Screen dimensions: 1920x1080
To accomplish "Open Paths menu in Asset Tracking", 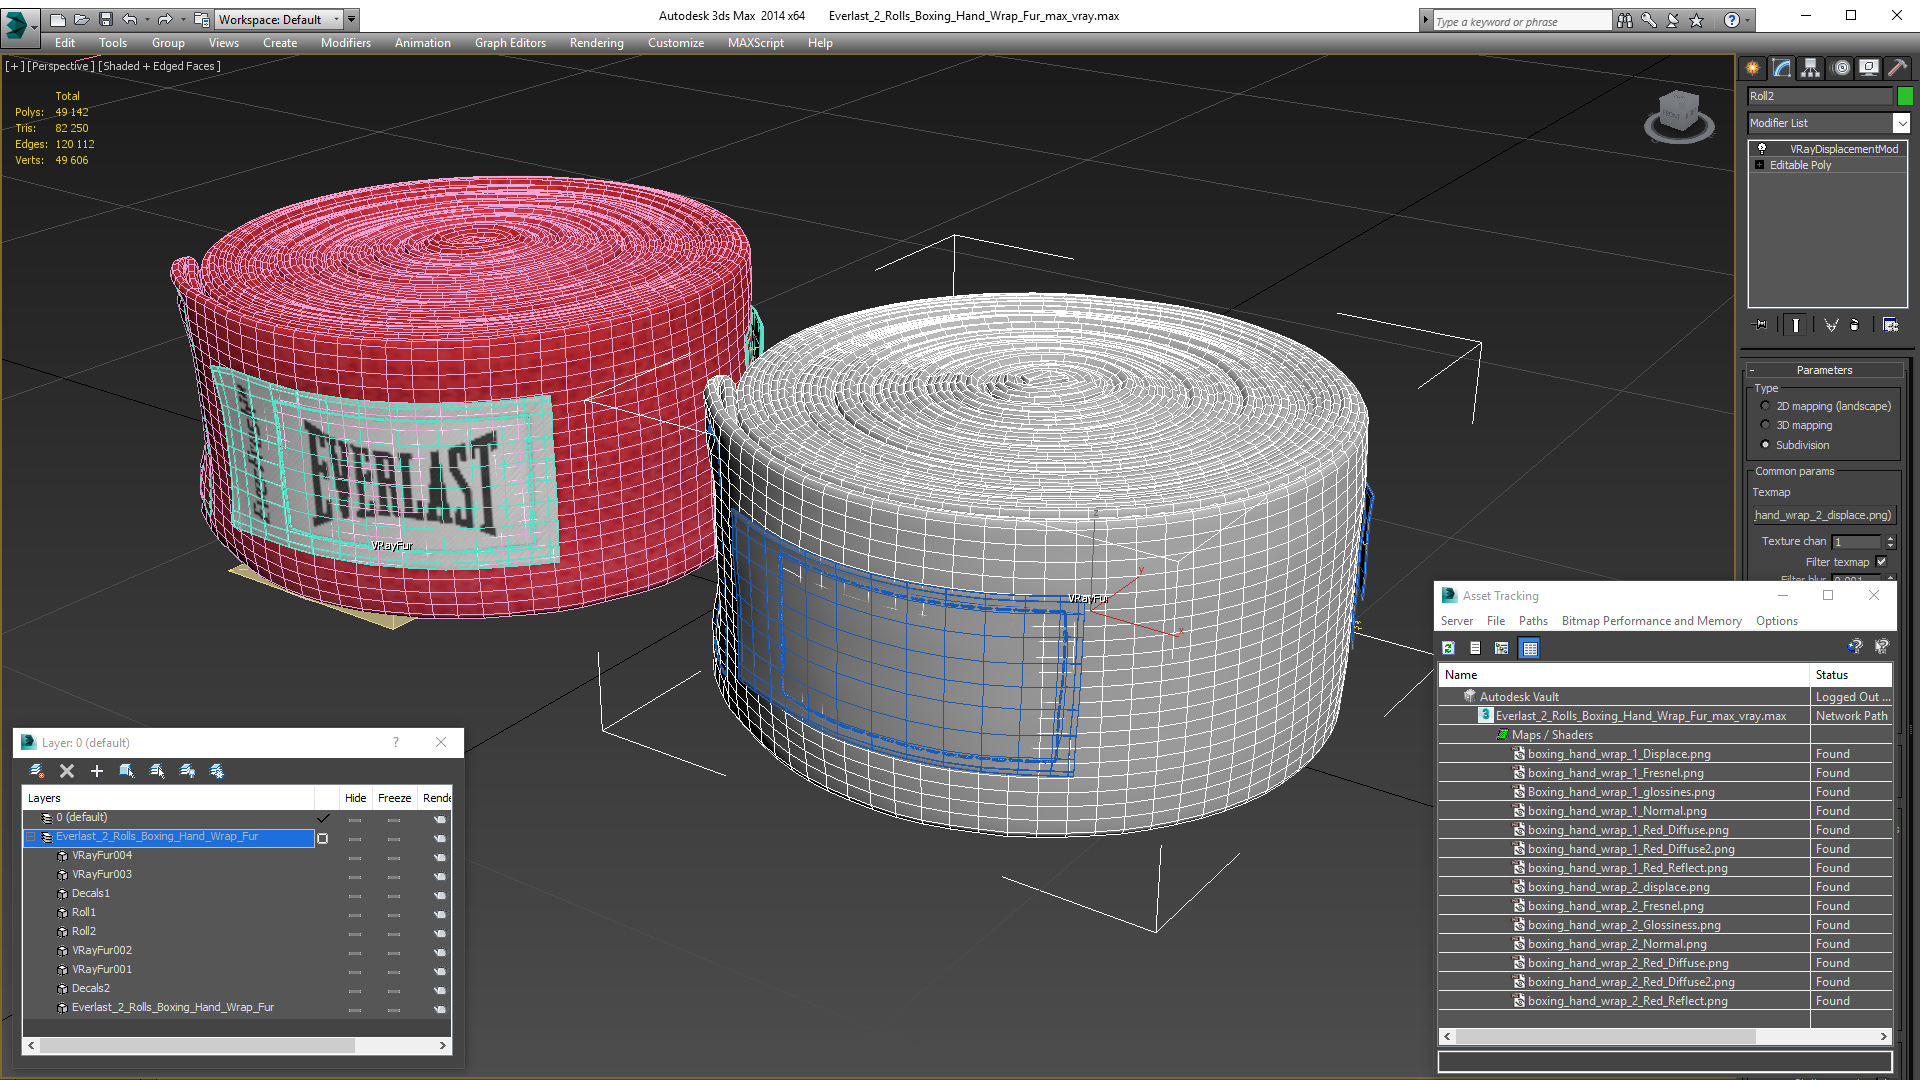I will click(x=1532, y=621).
